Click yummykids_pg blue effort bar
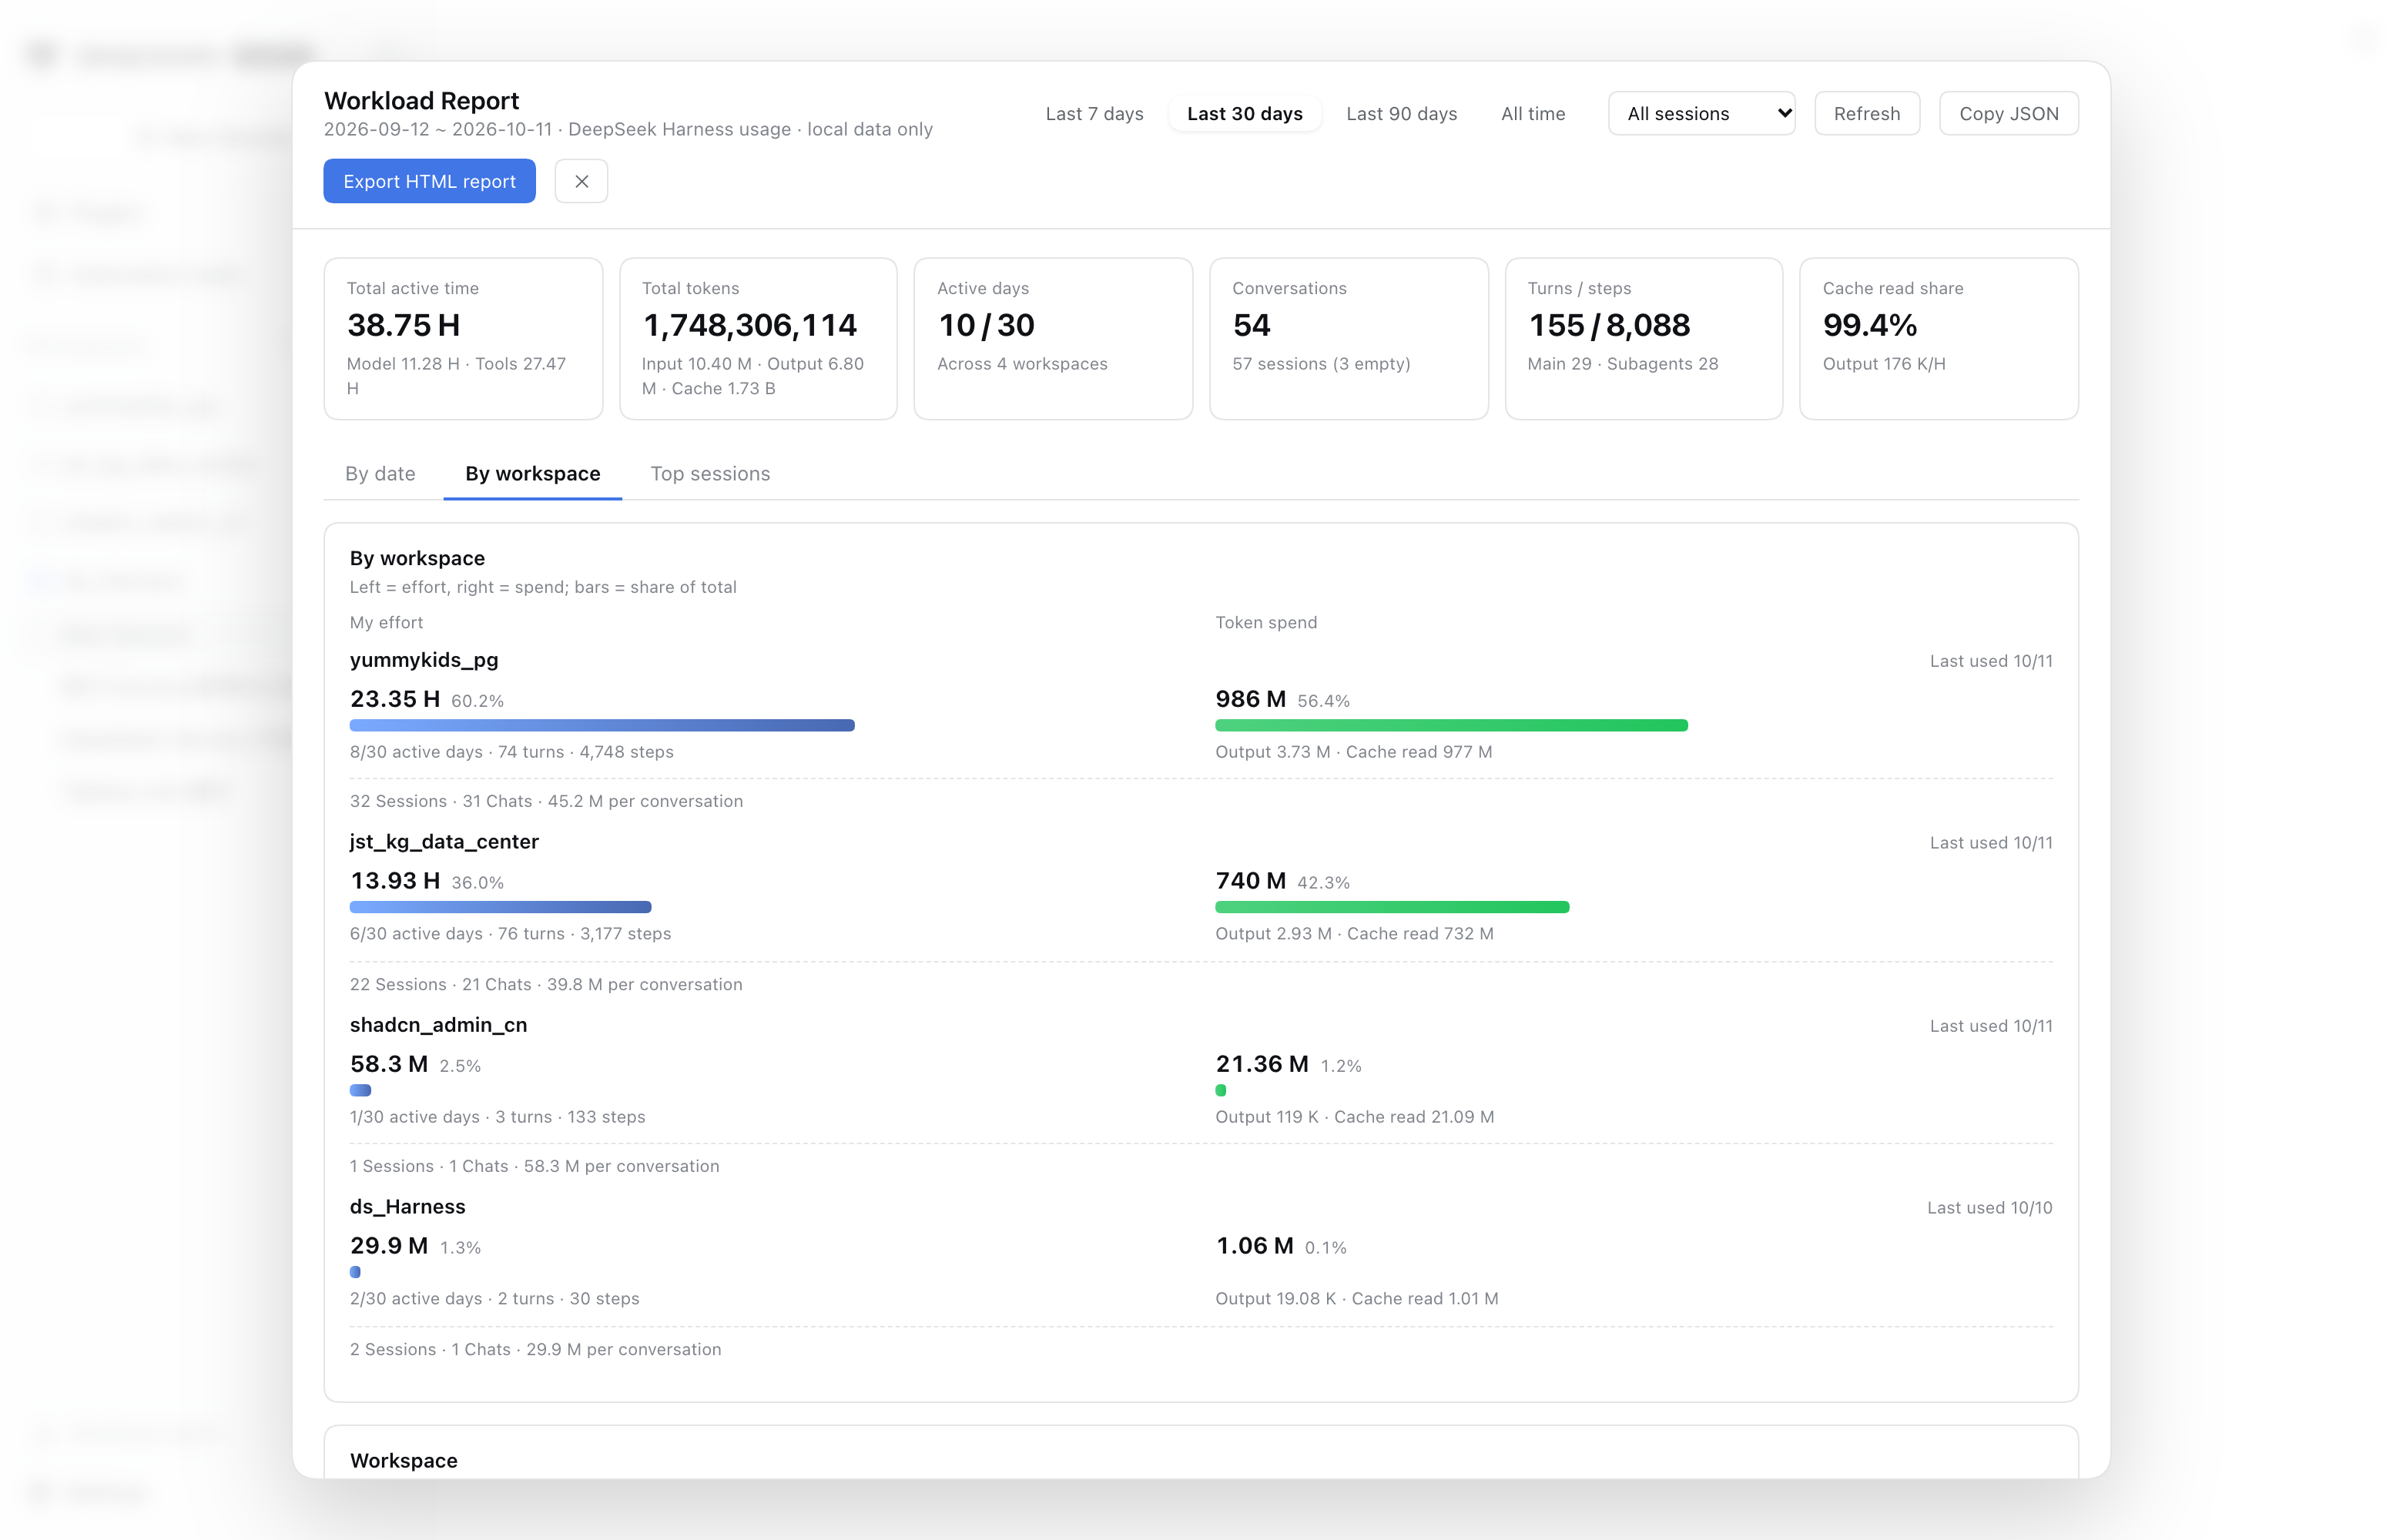 (x=602, y=725)
